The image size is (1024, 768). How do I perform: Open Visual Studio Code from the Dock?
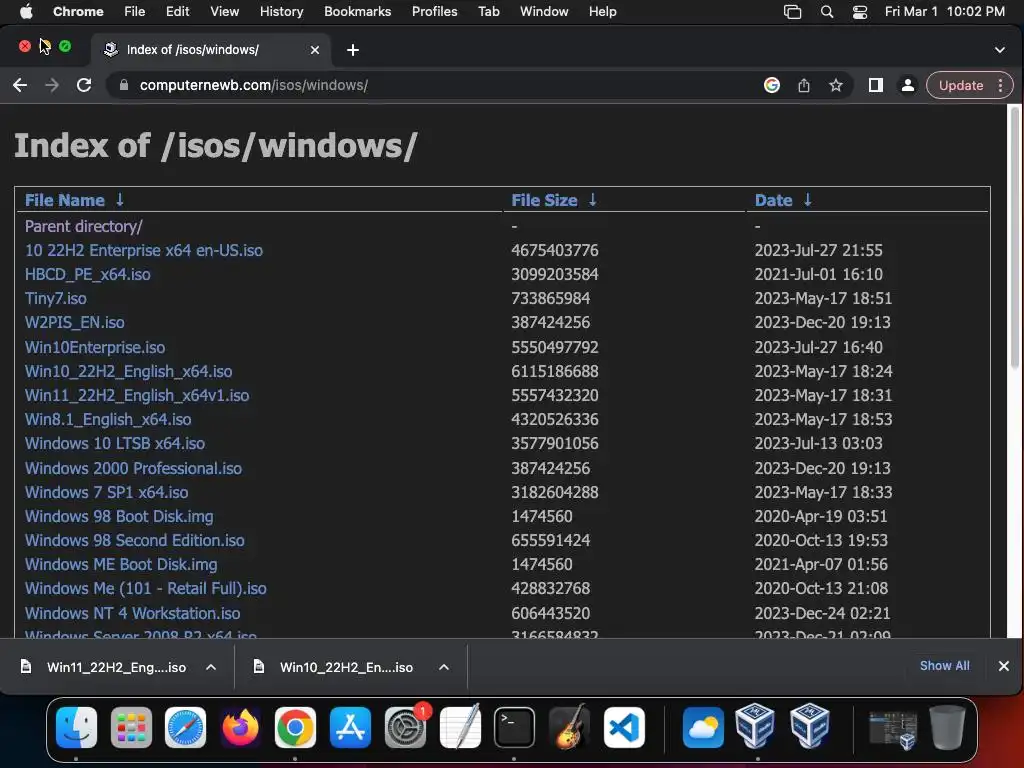tap(624, 727)
